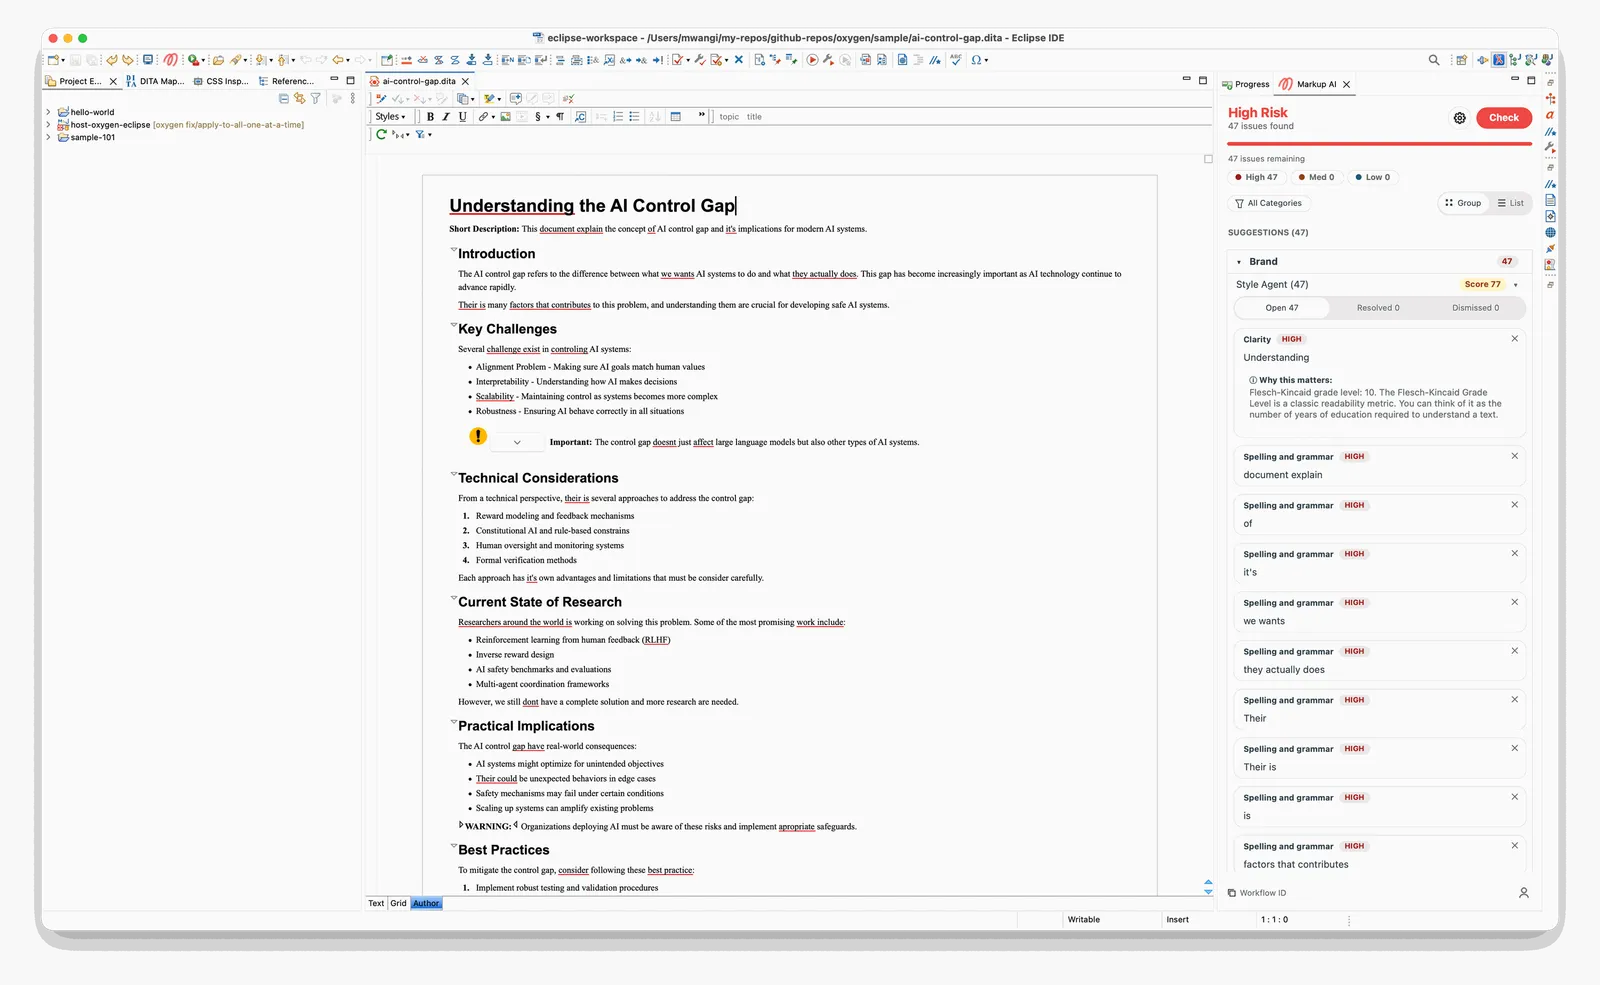1600x985 pixels.
Task: Click the funnel filter icon in Project Explorer
Action: pos(316,98)
